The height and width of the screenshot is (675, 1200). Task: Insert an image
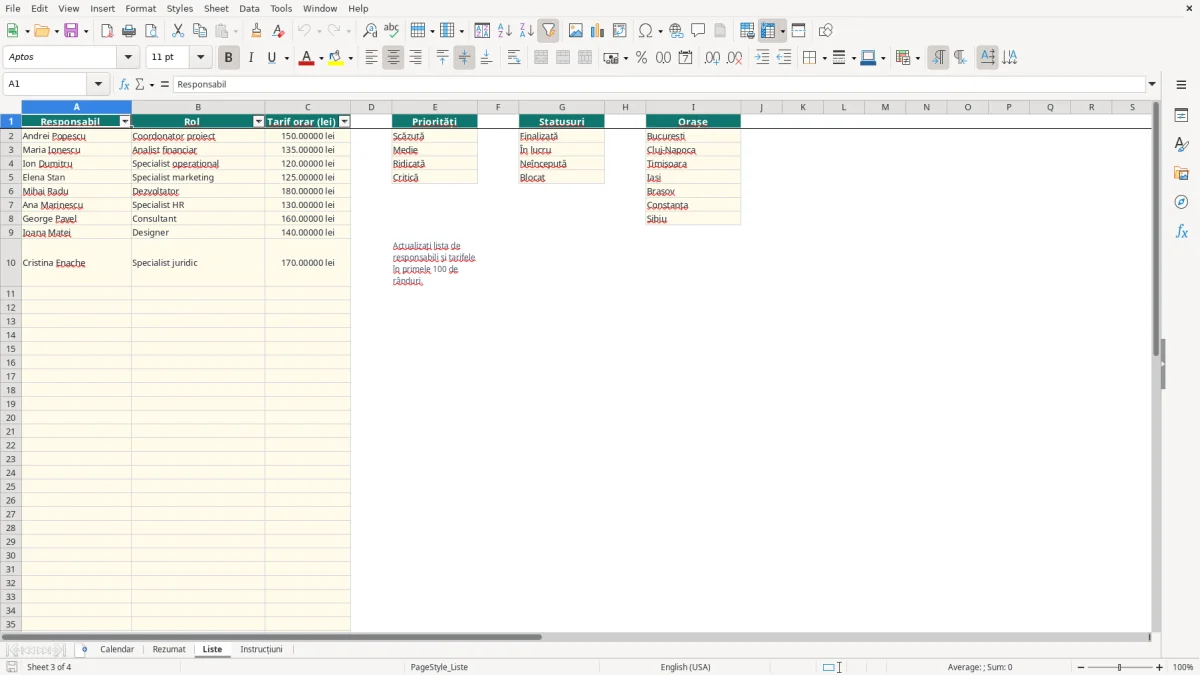pos(575,31)
